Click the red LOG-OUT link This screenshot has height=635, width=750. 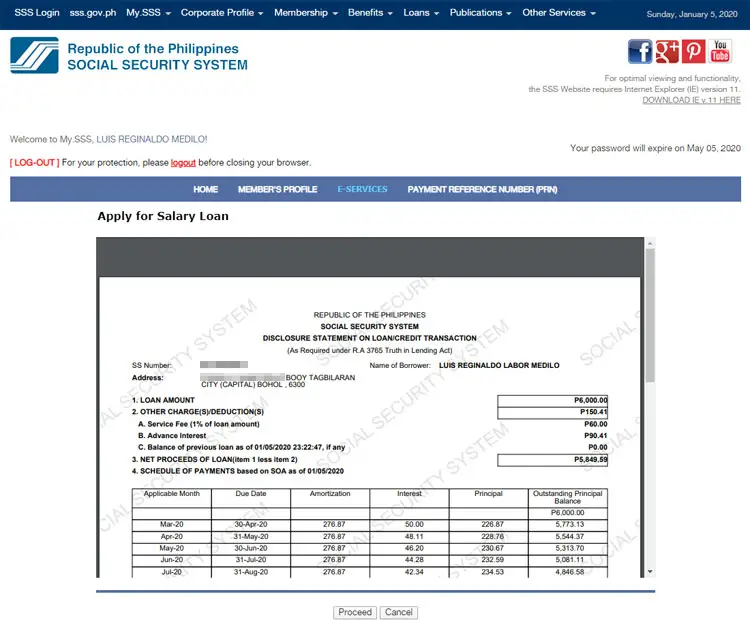pyautogui.click(x=34, y=163)
